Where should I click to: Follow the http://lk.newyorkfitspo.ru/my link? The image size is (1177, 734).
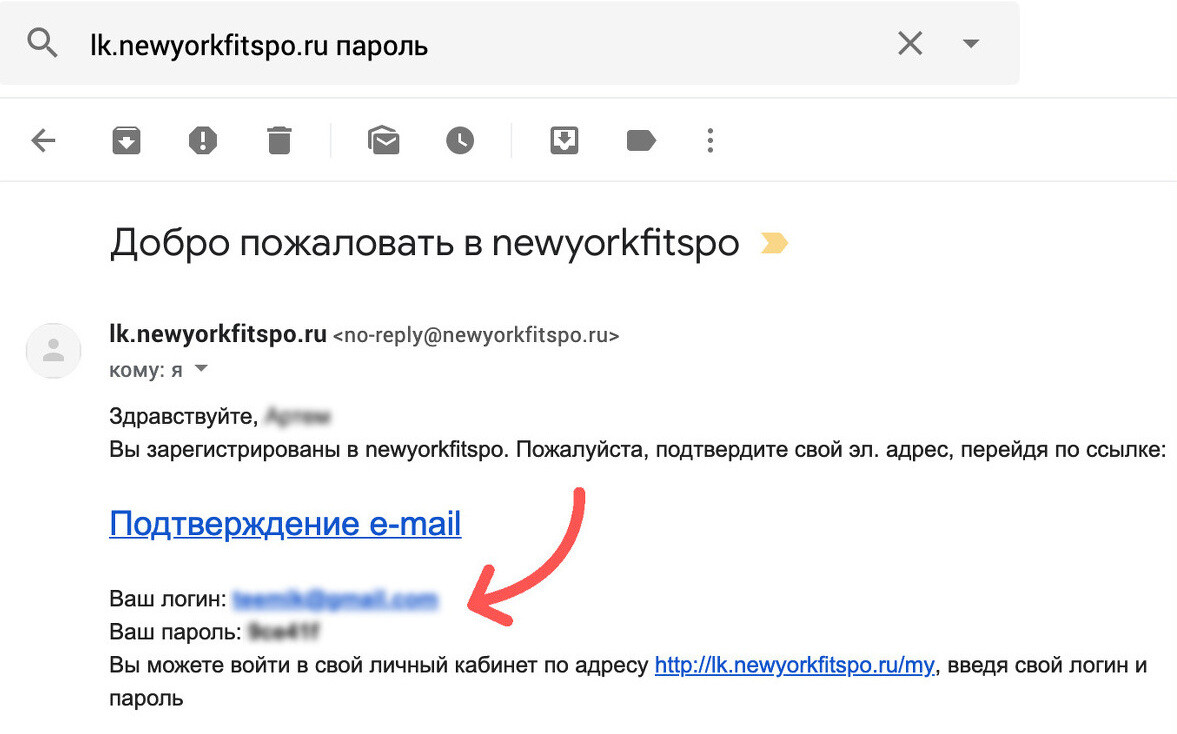point(795,665)
